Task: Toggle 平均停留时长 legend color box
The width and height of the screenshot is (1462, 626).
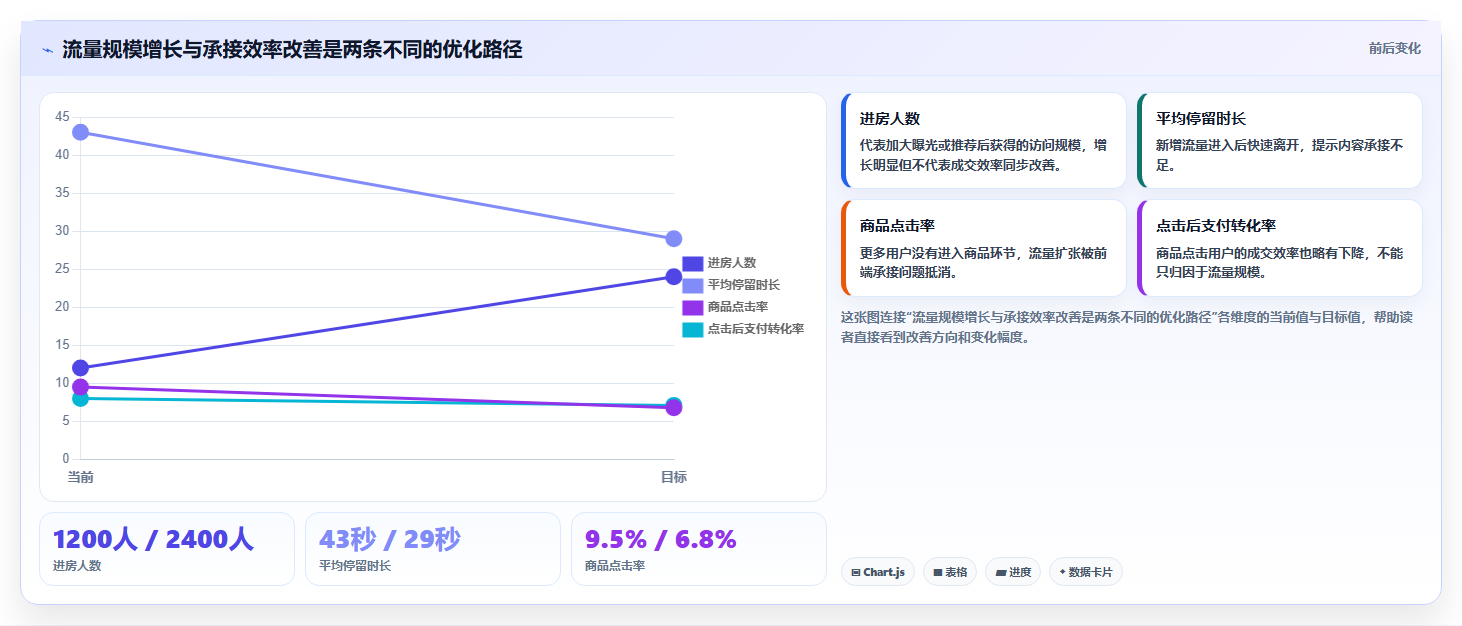Action: pos(693,285)
